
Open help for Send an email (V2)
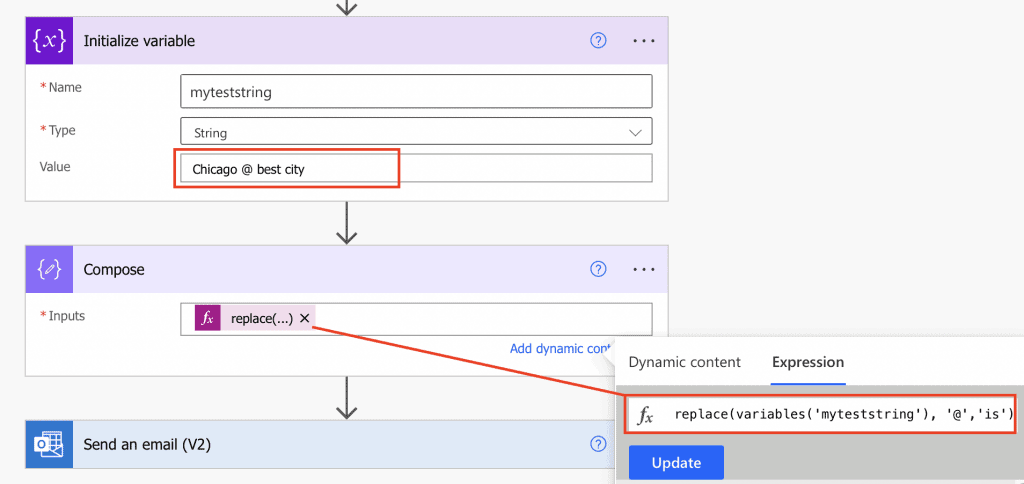(598, 445)
